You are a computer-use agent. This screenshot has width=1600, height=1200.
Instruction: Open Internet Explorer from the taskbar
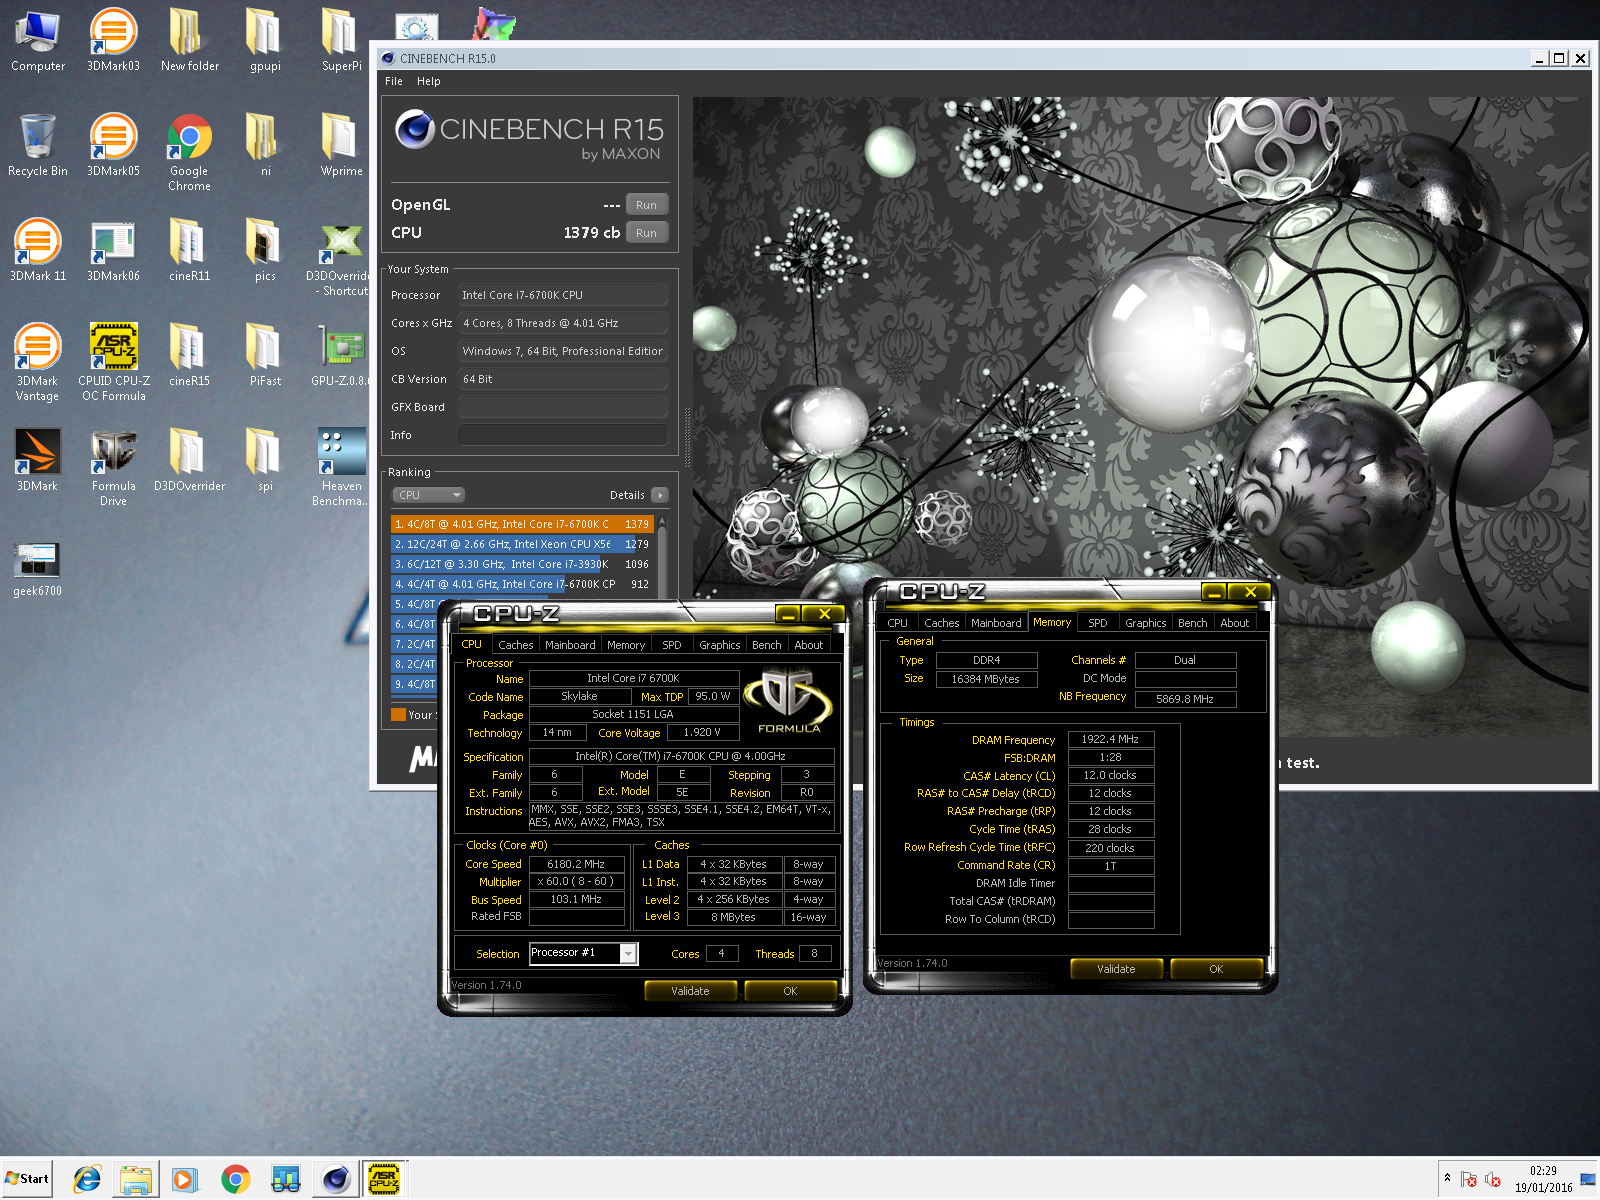87,1179
